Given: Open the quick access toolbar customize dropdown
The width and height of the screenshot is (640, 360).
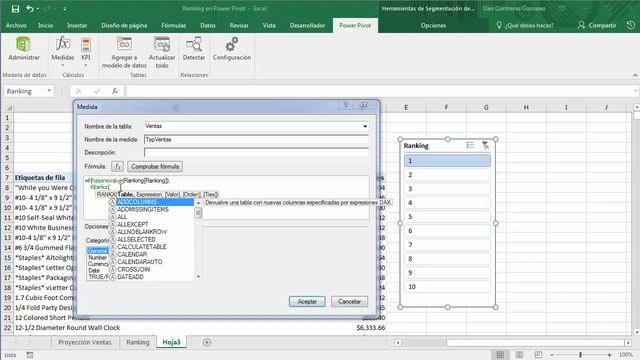Looking at the screenshot, I should pos(64,9).
